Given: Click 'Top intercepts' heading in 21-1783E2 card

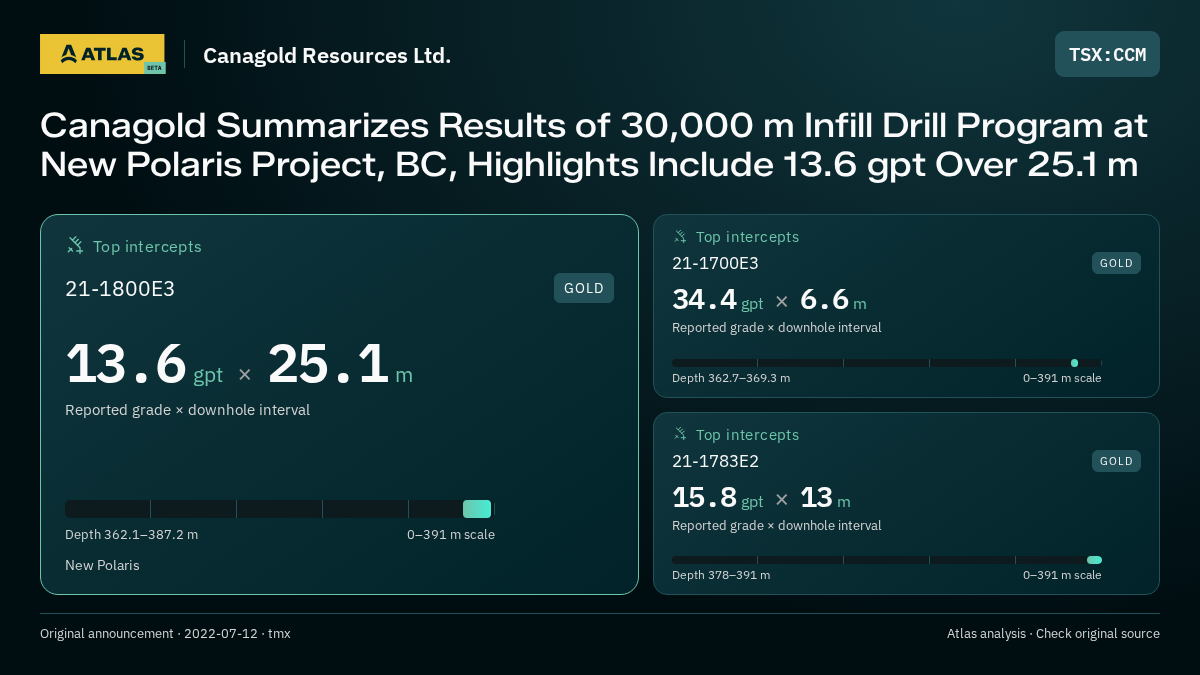Looking at the screenshot, I should click(x=747, y=435).
